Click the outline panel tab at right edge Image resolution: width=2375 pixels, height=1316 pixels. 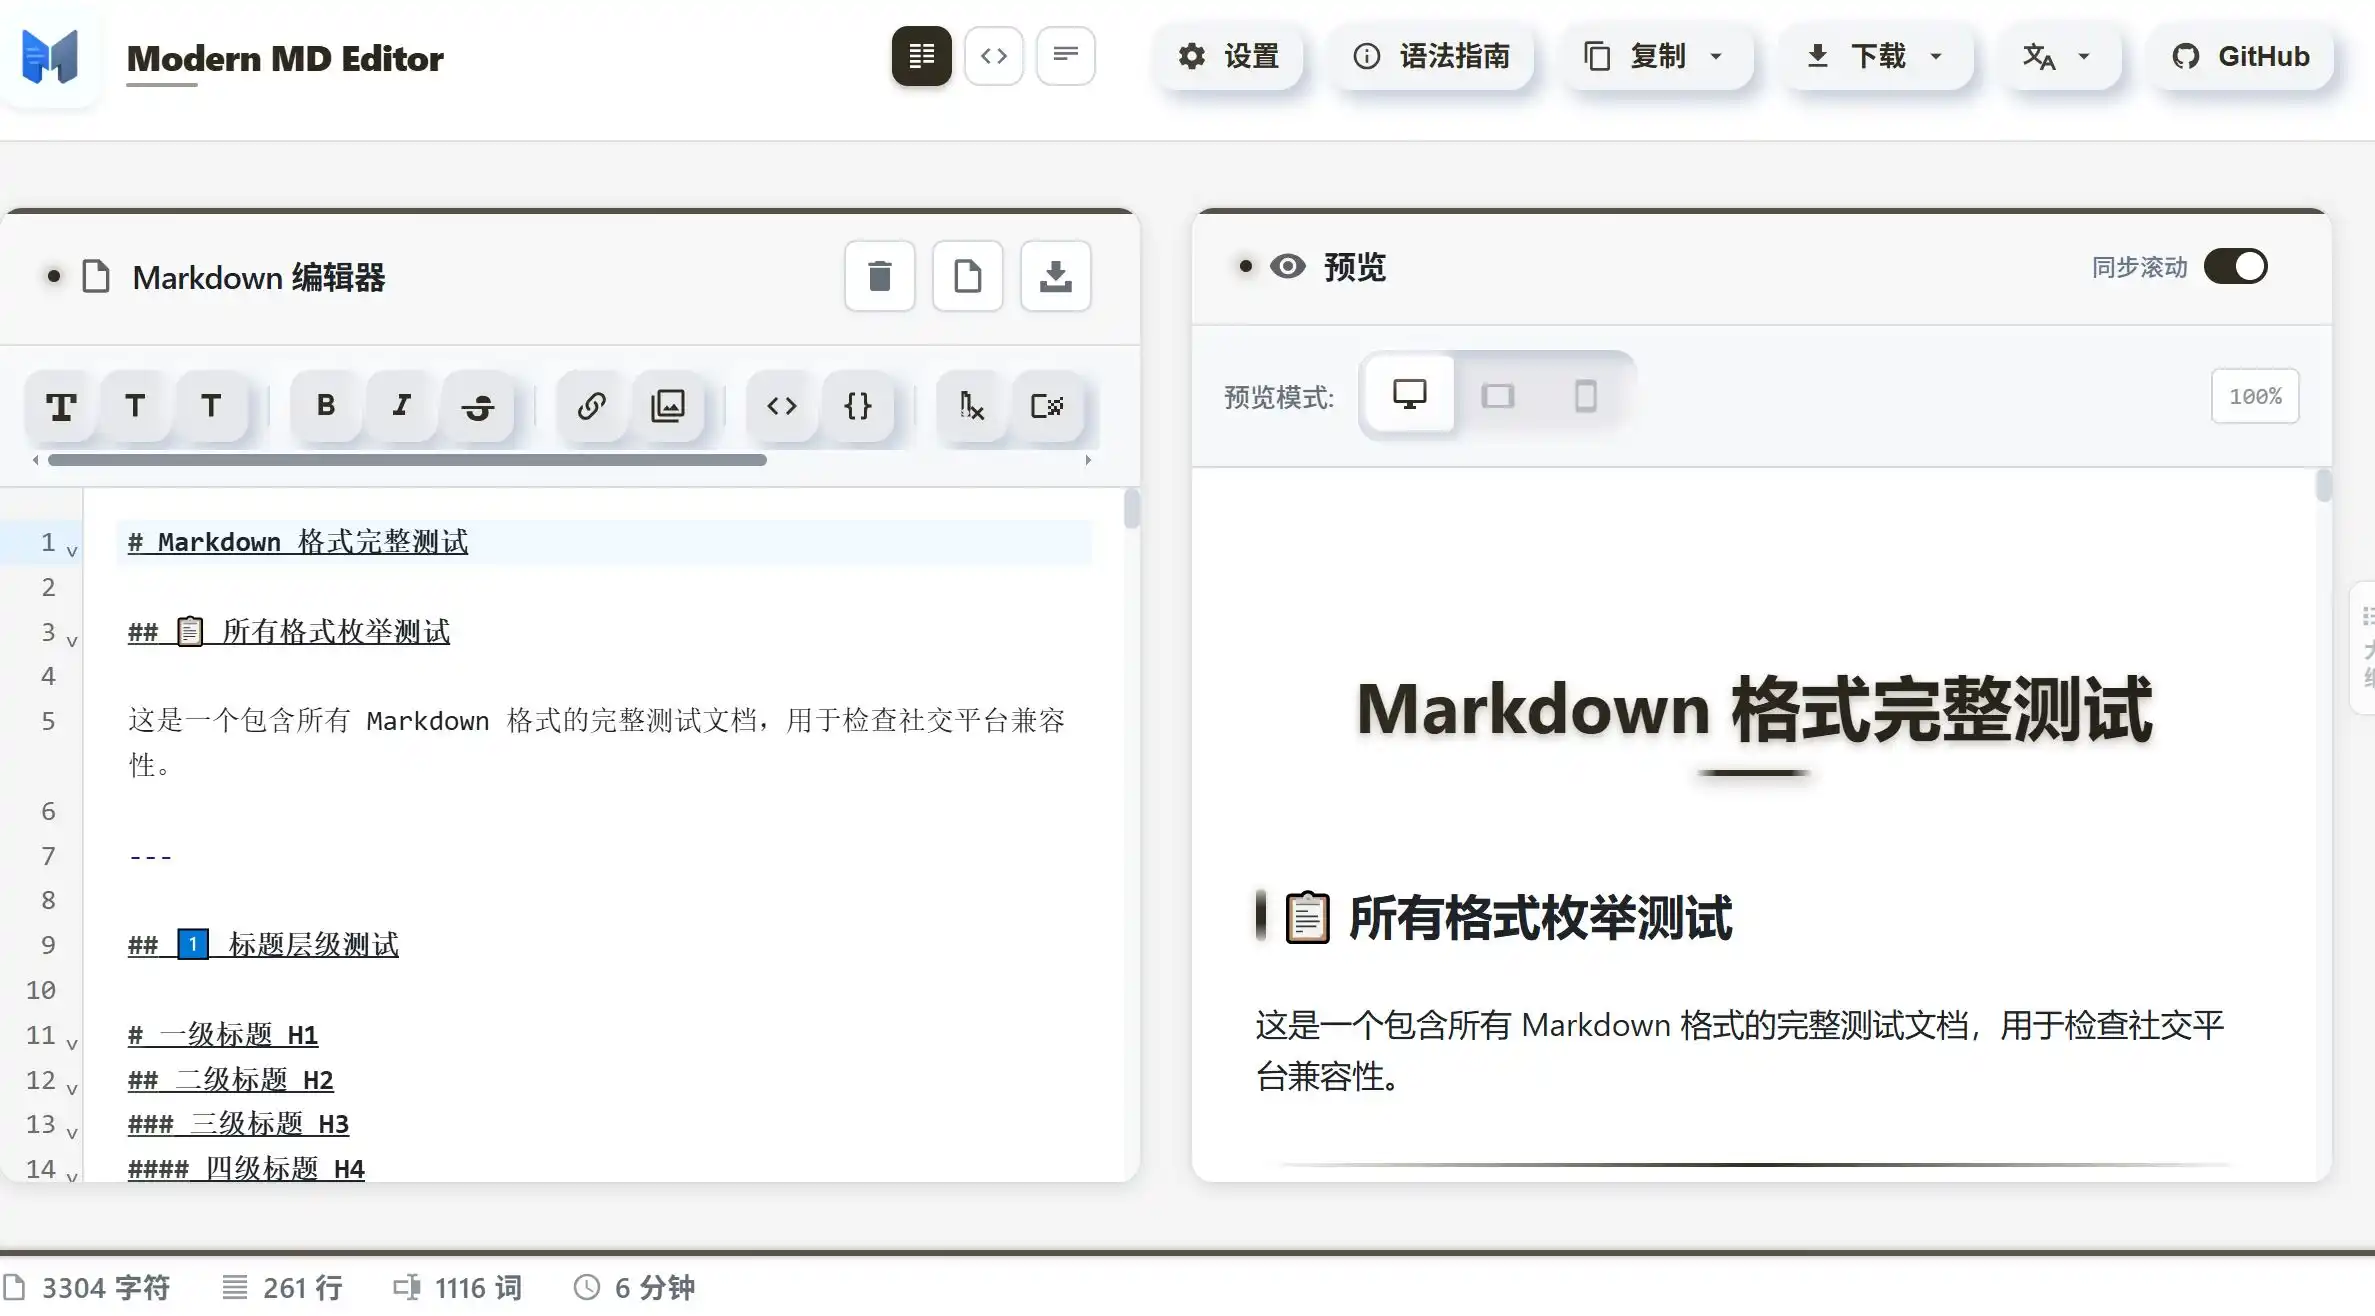(2363, 648)
